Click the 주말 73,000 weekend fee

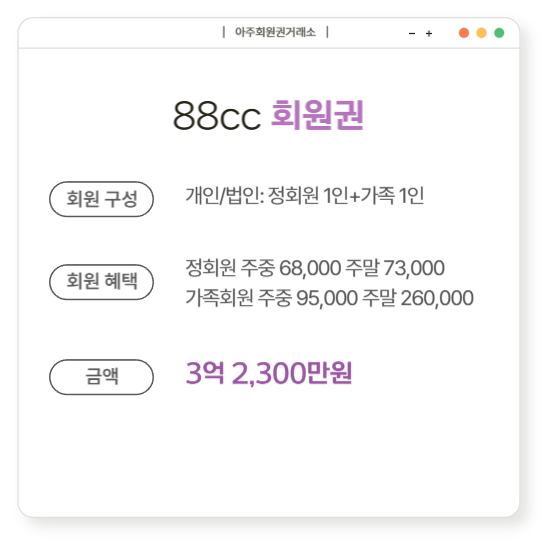(395, 268)
